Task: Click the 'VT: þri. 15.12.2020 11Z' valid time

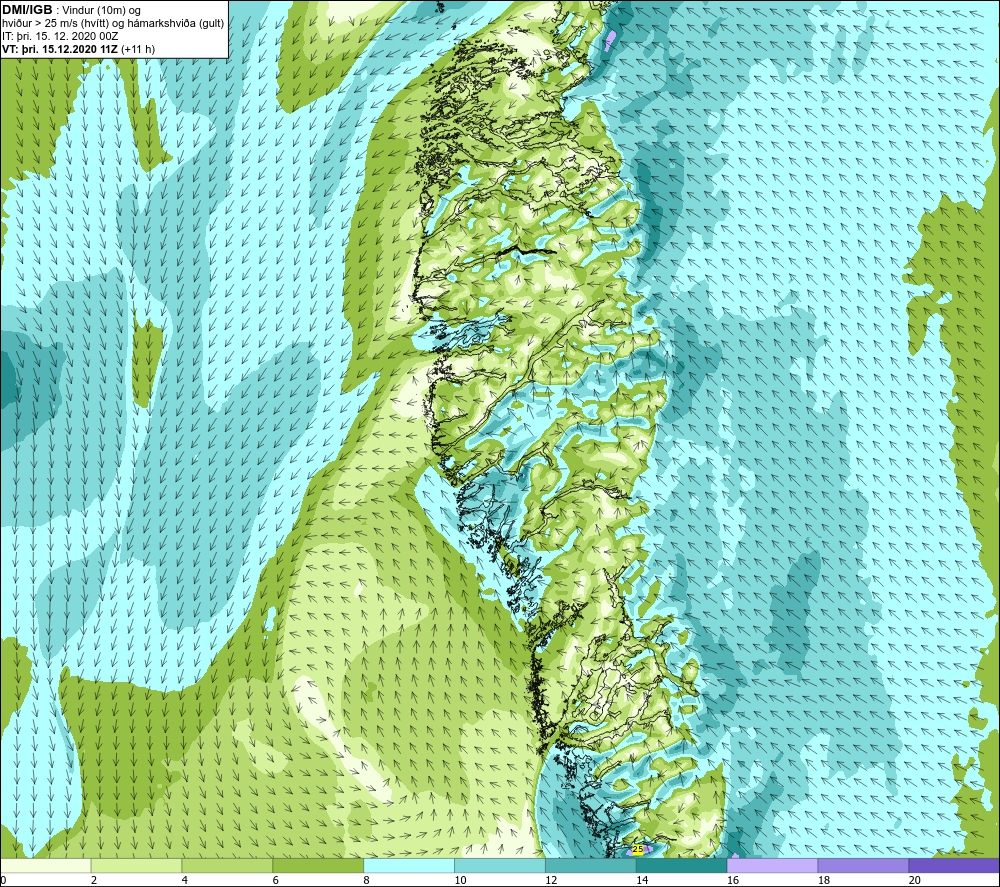Action: 60,49
